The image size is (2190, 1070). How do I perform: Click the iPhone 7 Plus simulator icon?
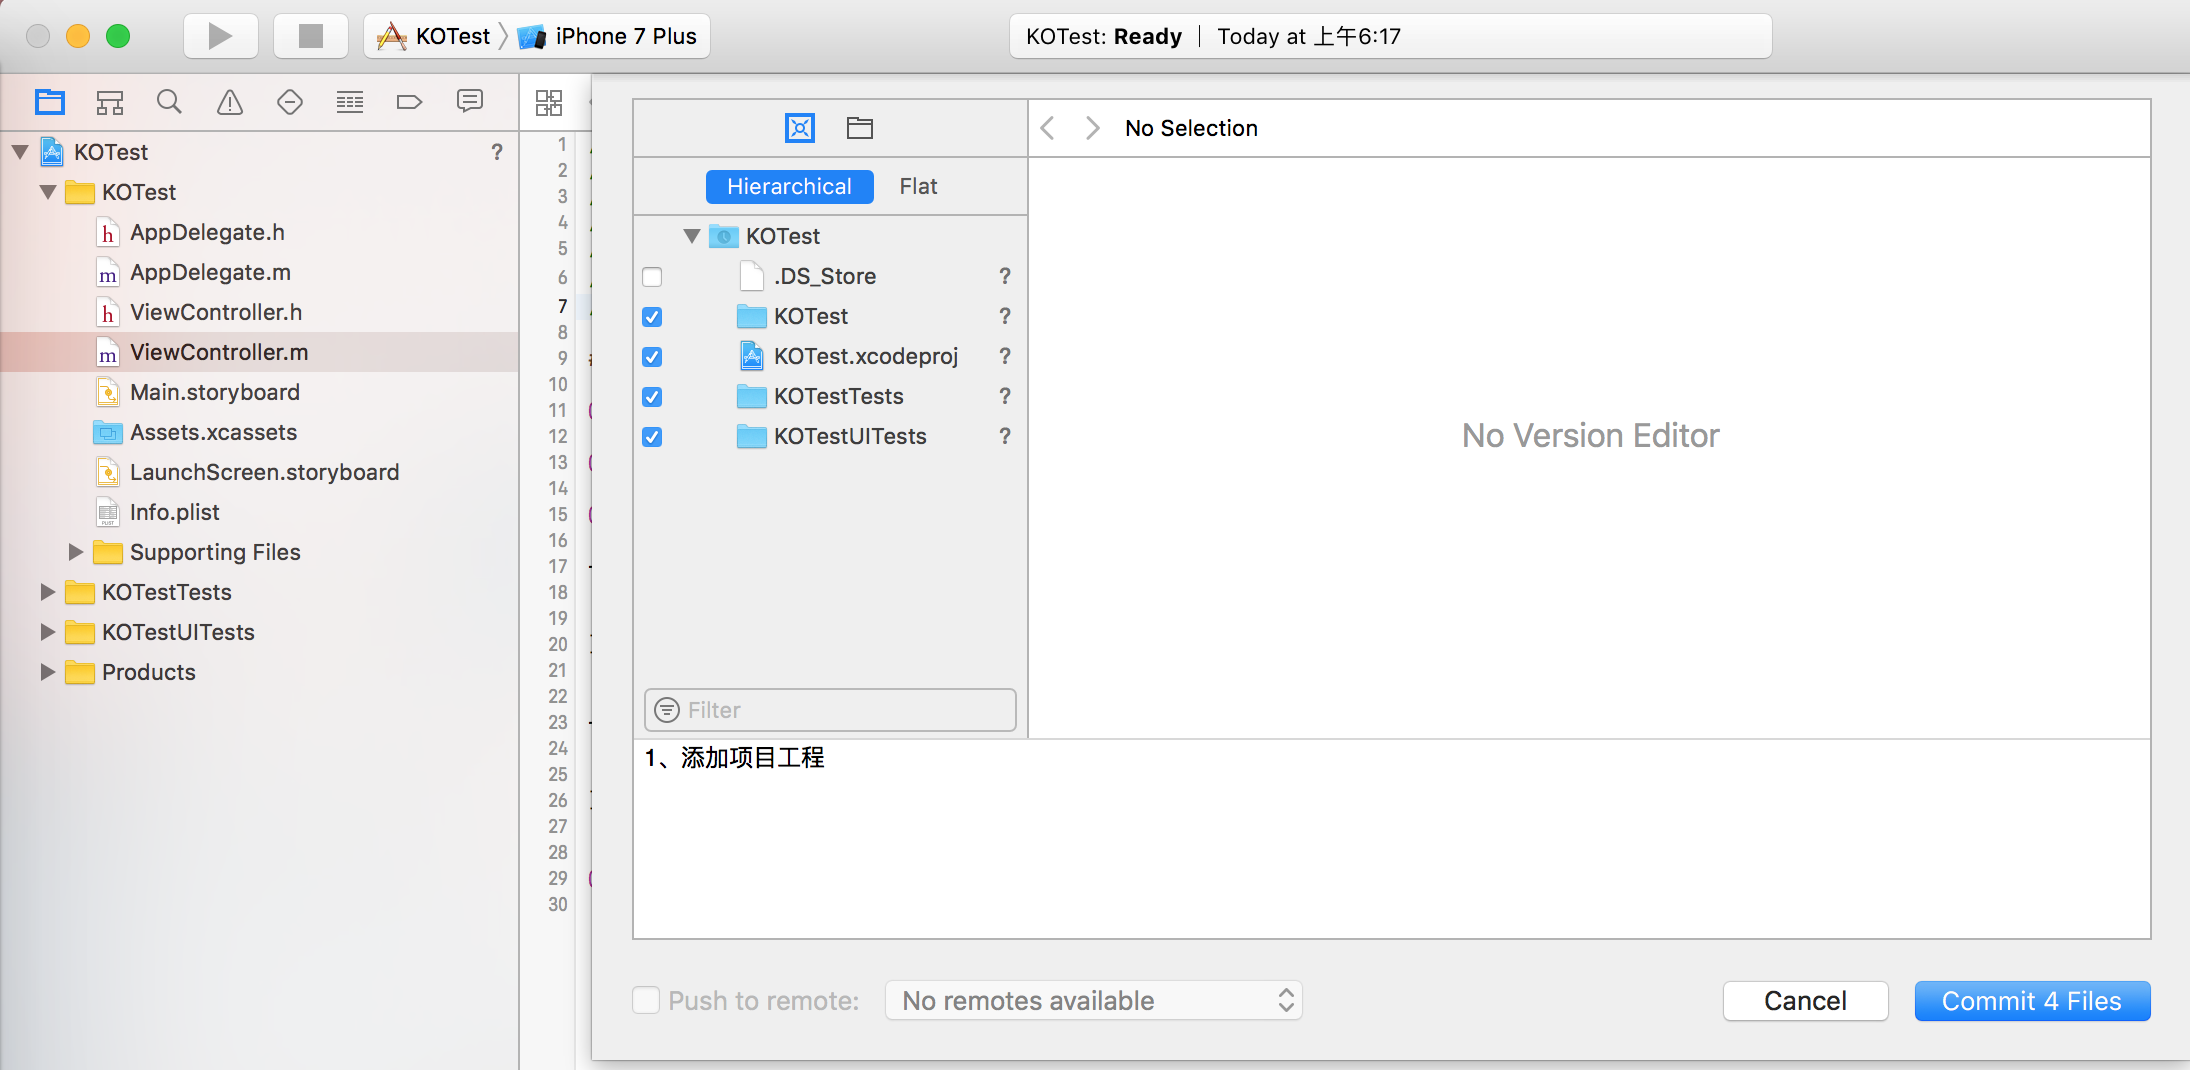tap(532, 37)
